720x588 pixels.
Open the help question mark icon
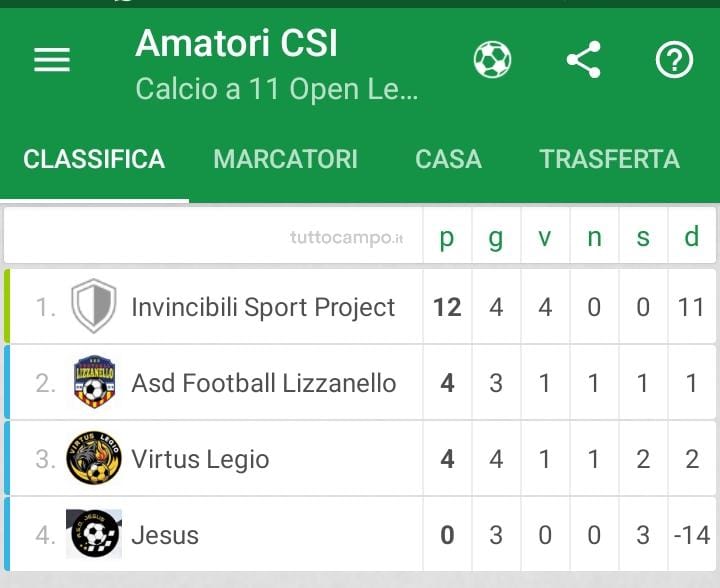[674, 60]
